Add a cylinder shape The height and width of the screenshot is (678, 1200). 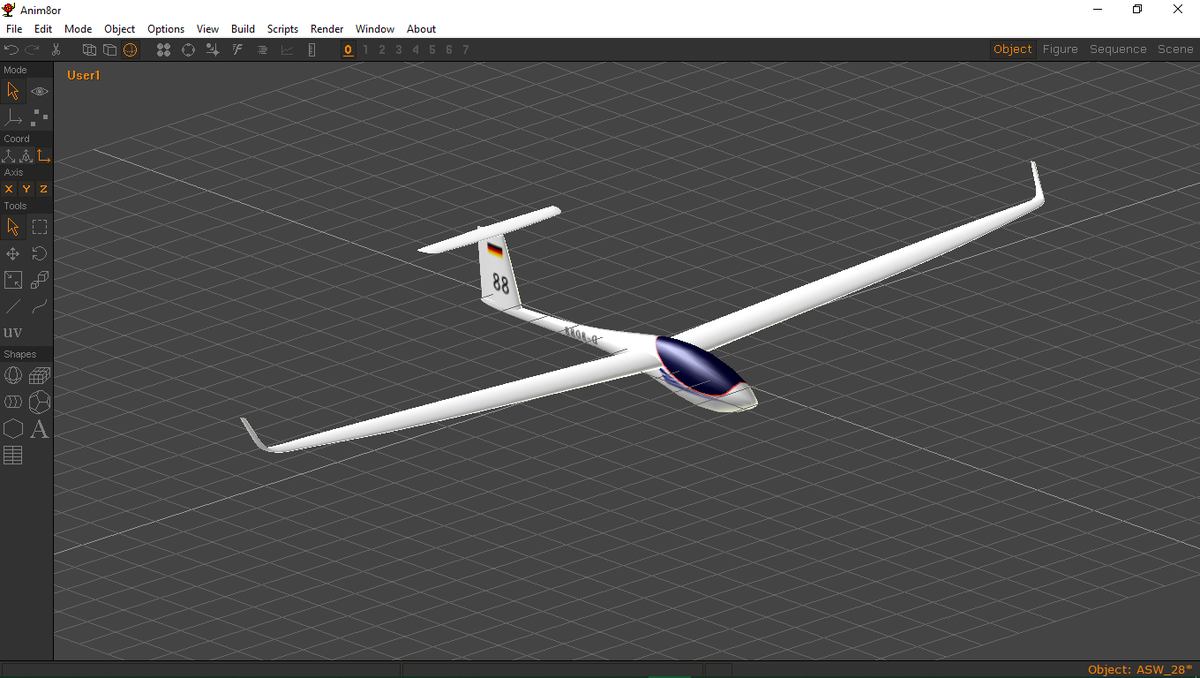tap(13, 402)
